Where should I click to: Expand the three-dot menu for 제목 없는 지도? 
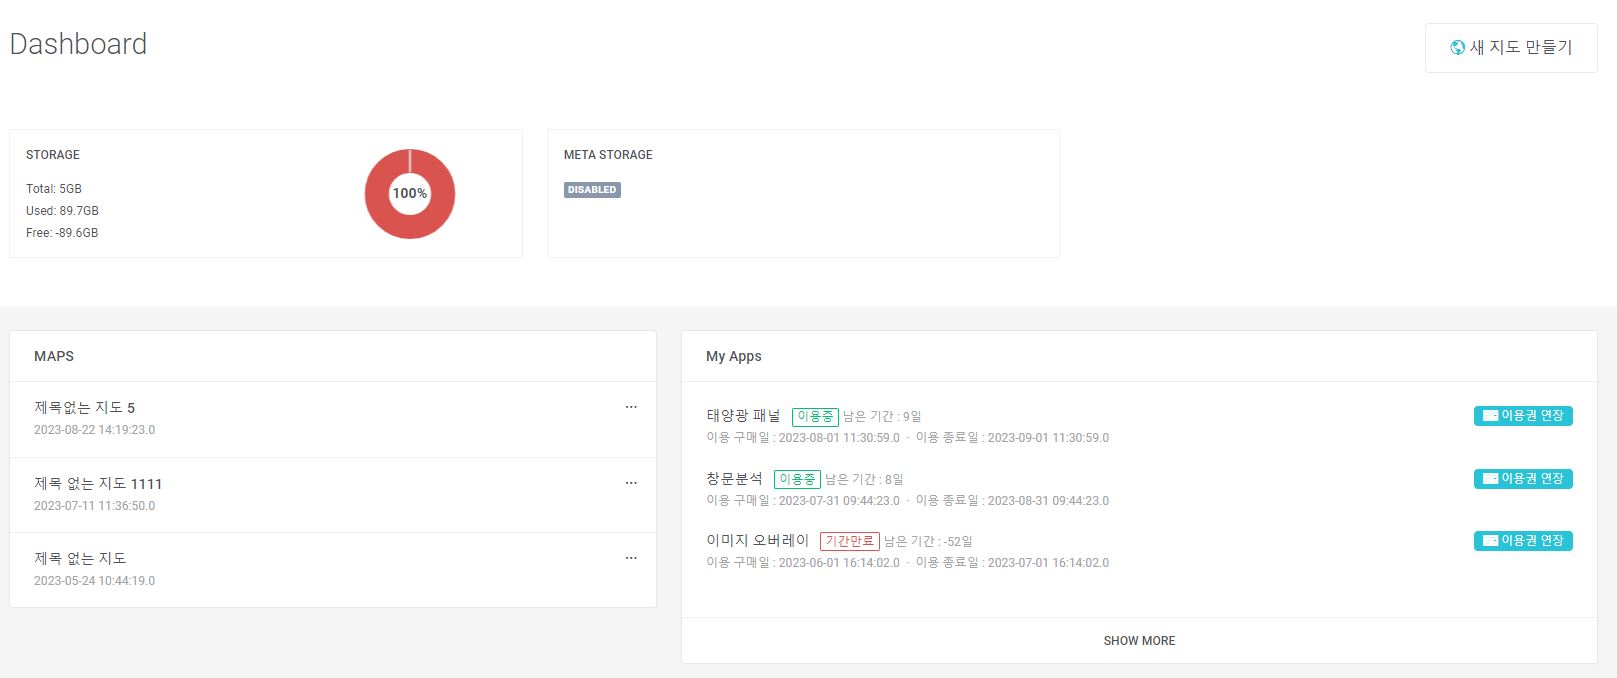click(x=631, y=558)
